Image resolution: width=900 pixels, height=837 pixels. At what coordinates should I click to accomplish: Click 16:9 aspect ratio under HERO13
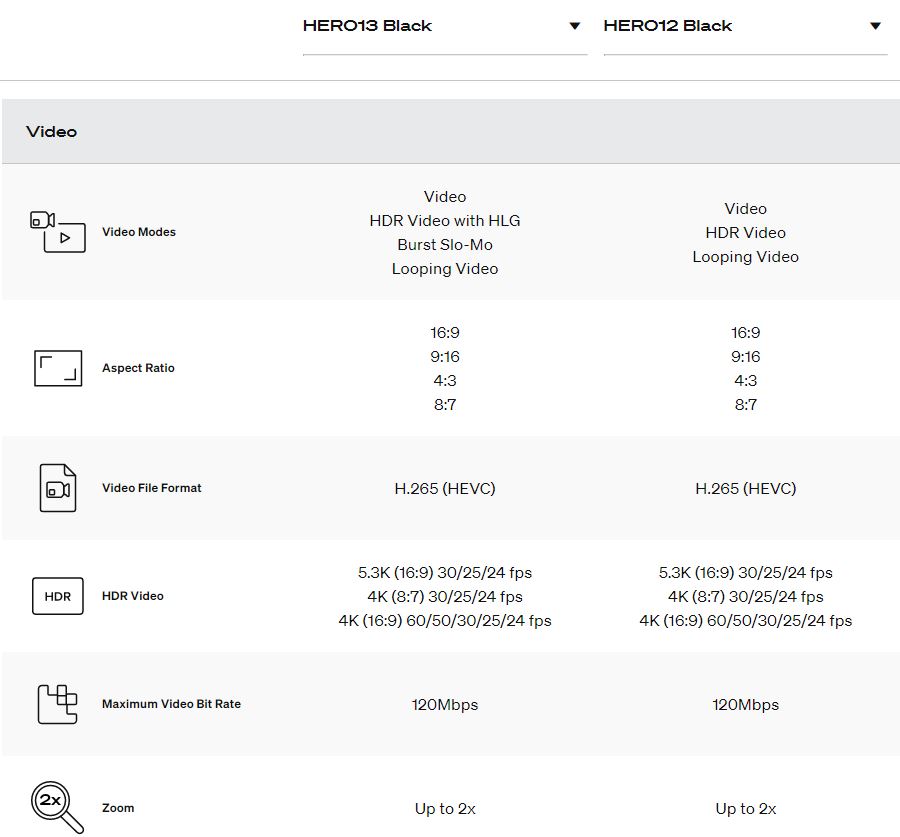(445, 332)
